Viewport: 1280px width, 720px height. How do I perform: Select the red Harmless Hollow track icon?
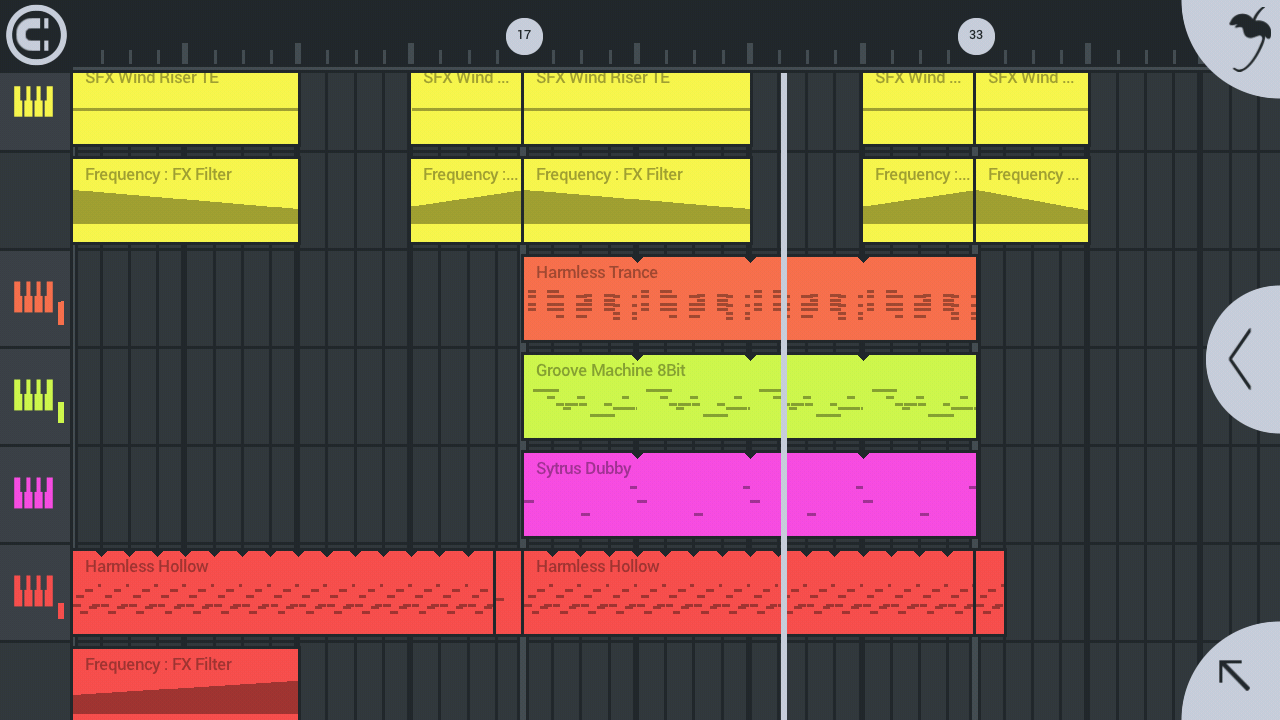[34, 591]
